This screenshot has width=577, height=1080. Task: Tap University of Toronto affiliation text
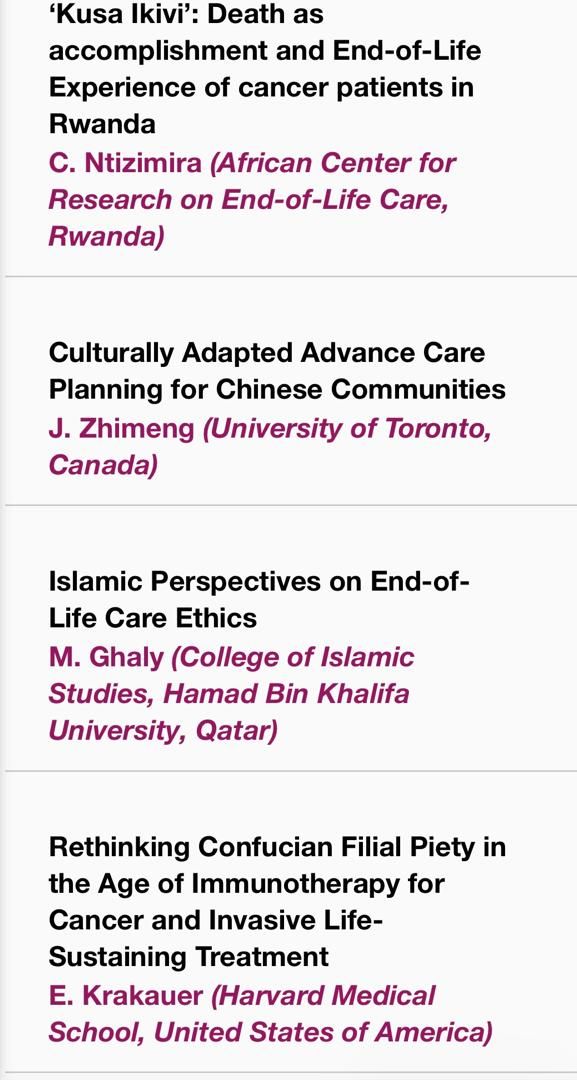click(x=347, y=429)
